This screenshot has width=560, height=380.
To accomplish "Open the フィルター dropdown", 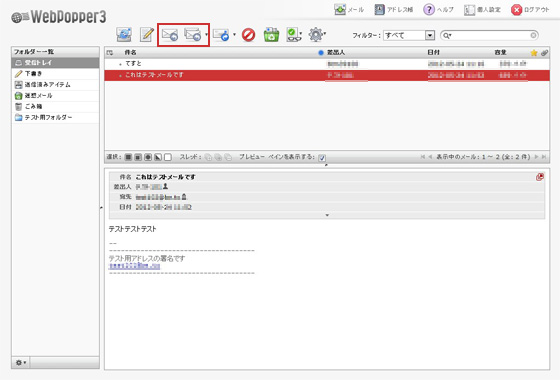I will coord(409,35).
